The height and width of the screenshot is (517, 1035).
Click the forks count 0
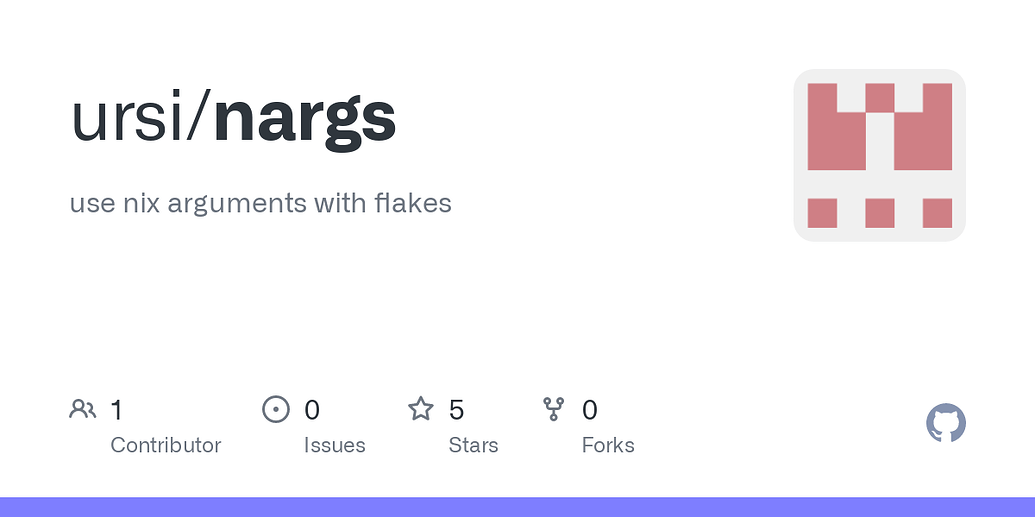click(590, 410)
